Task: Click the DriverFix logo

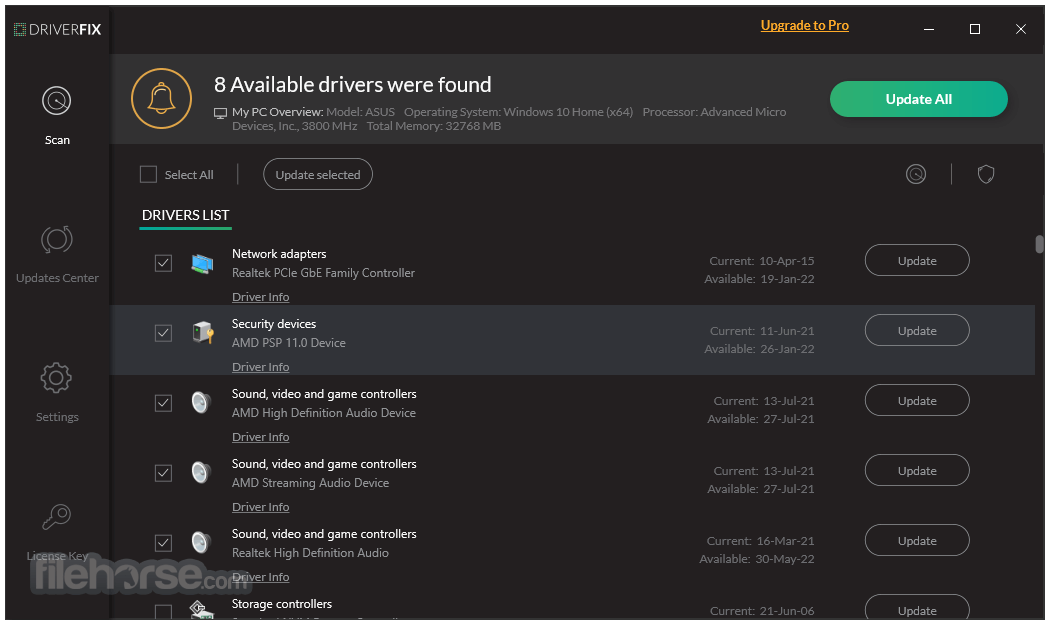Action: (x=58, y=29)
